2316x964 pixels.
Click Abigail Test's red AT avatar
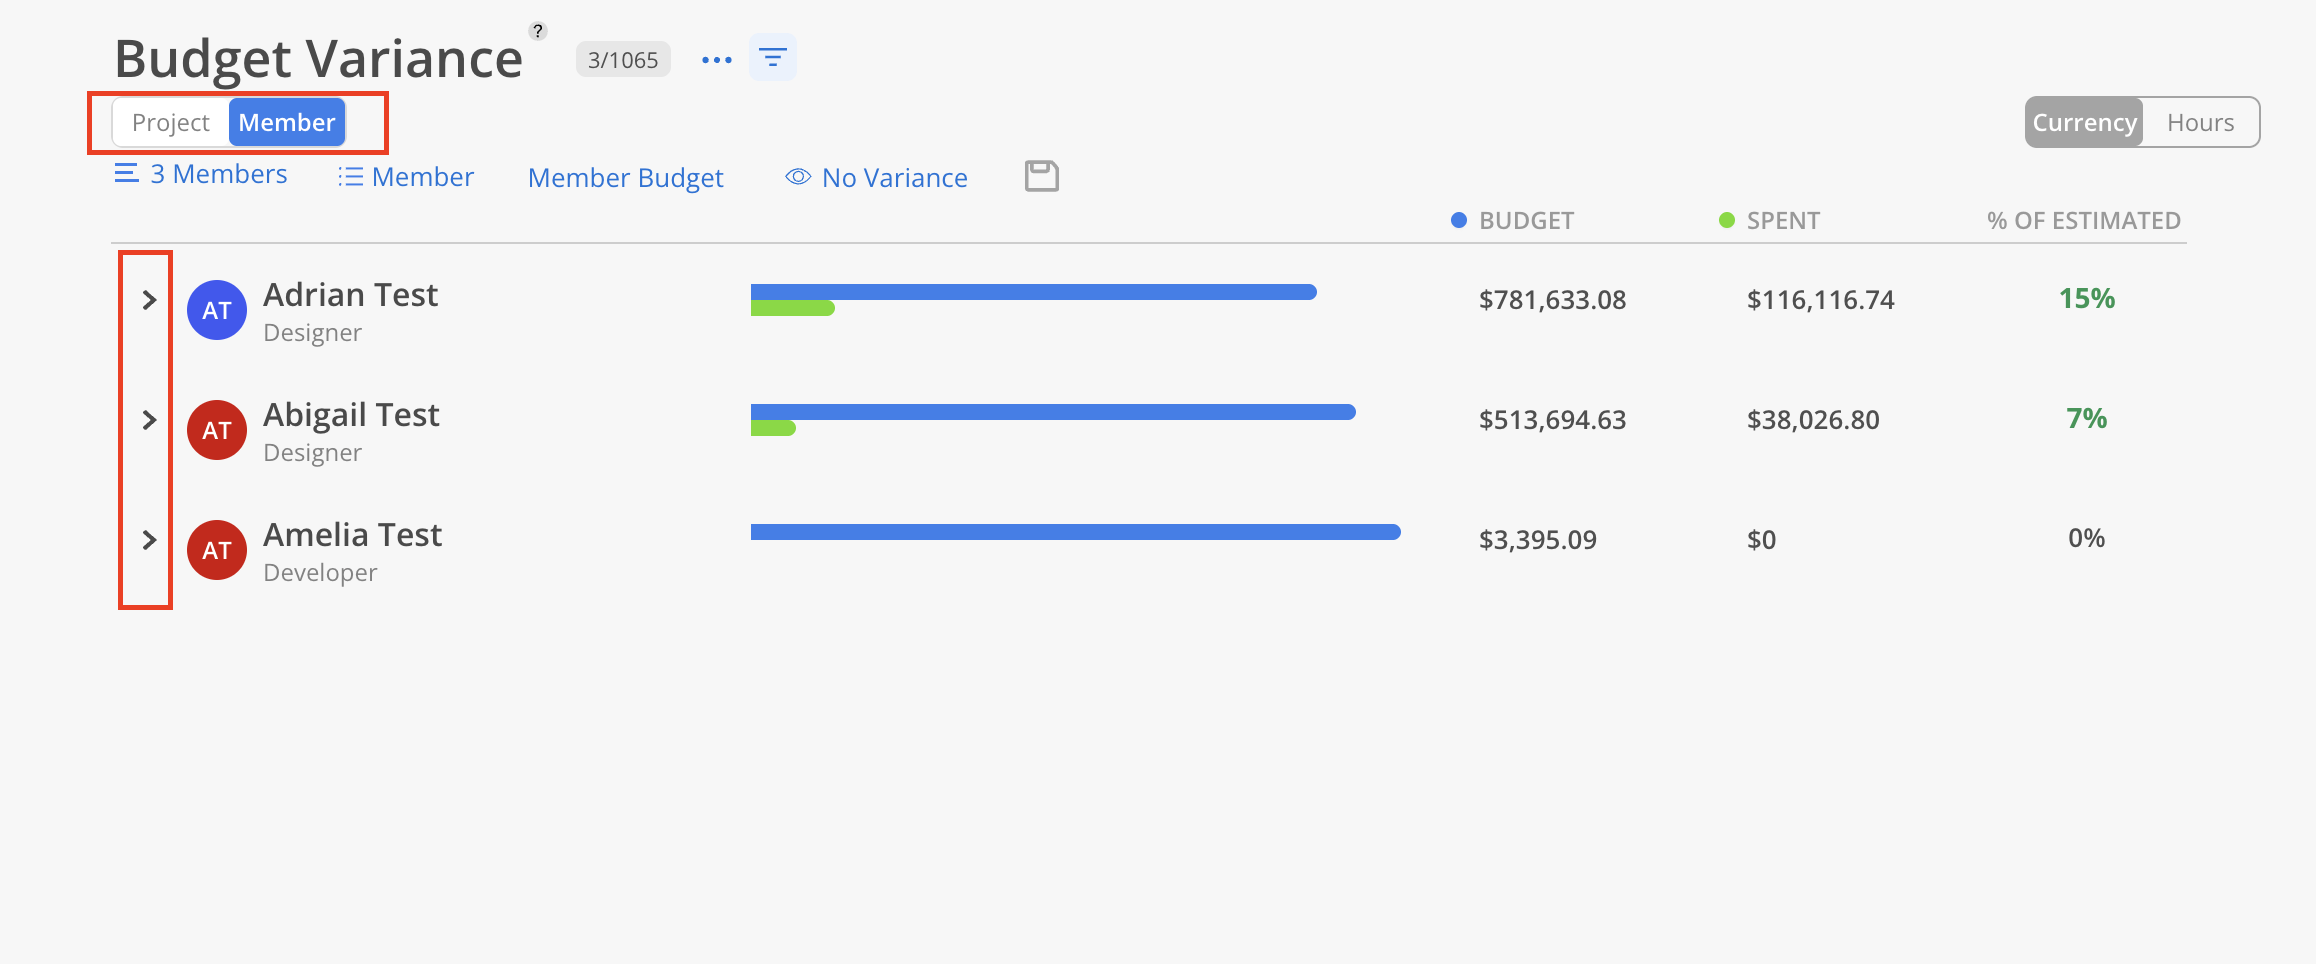point(217,430)
